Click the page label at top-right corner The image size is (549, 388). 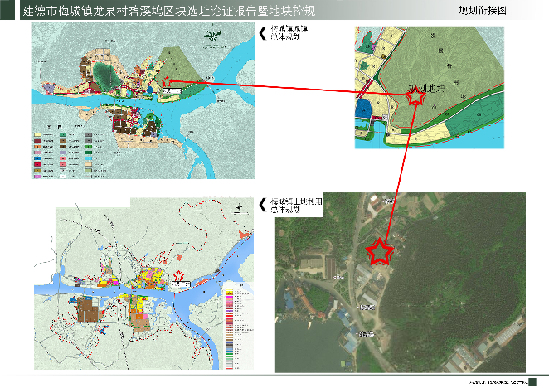(482, 11)
